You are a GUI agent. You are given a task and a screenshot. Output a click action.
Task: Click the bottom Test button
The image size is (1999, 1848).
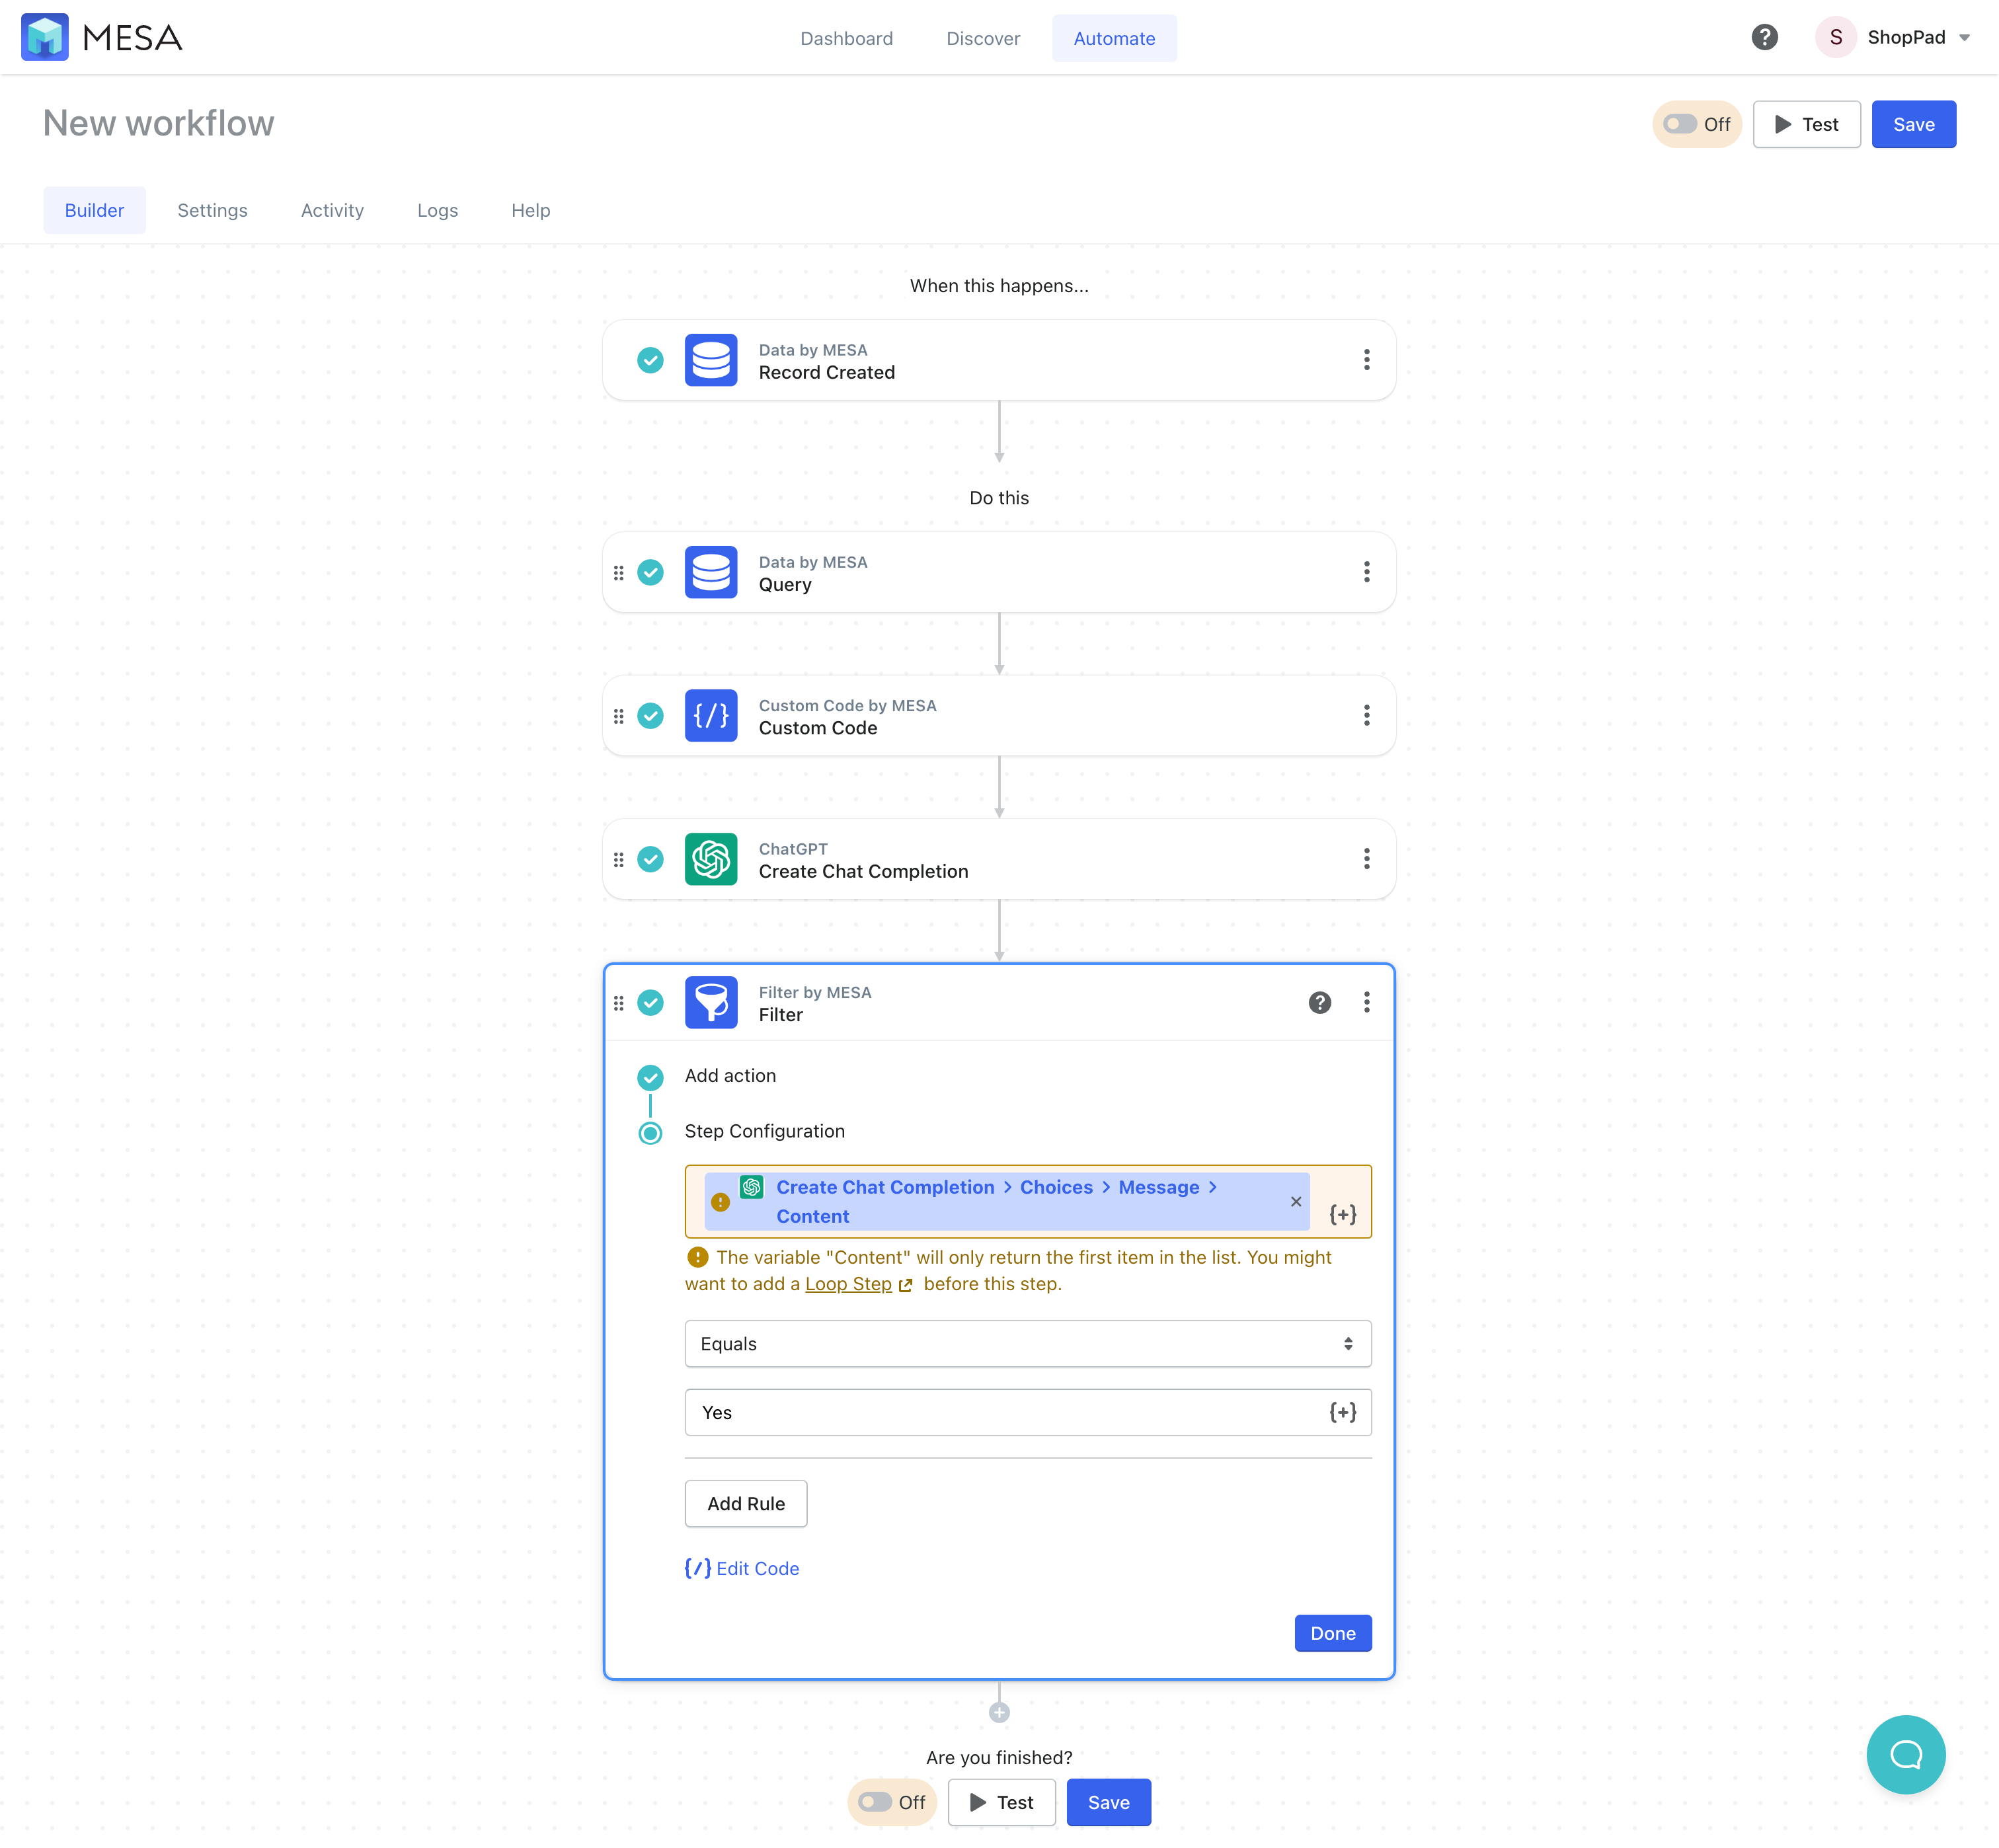tap(1001, 1802)
